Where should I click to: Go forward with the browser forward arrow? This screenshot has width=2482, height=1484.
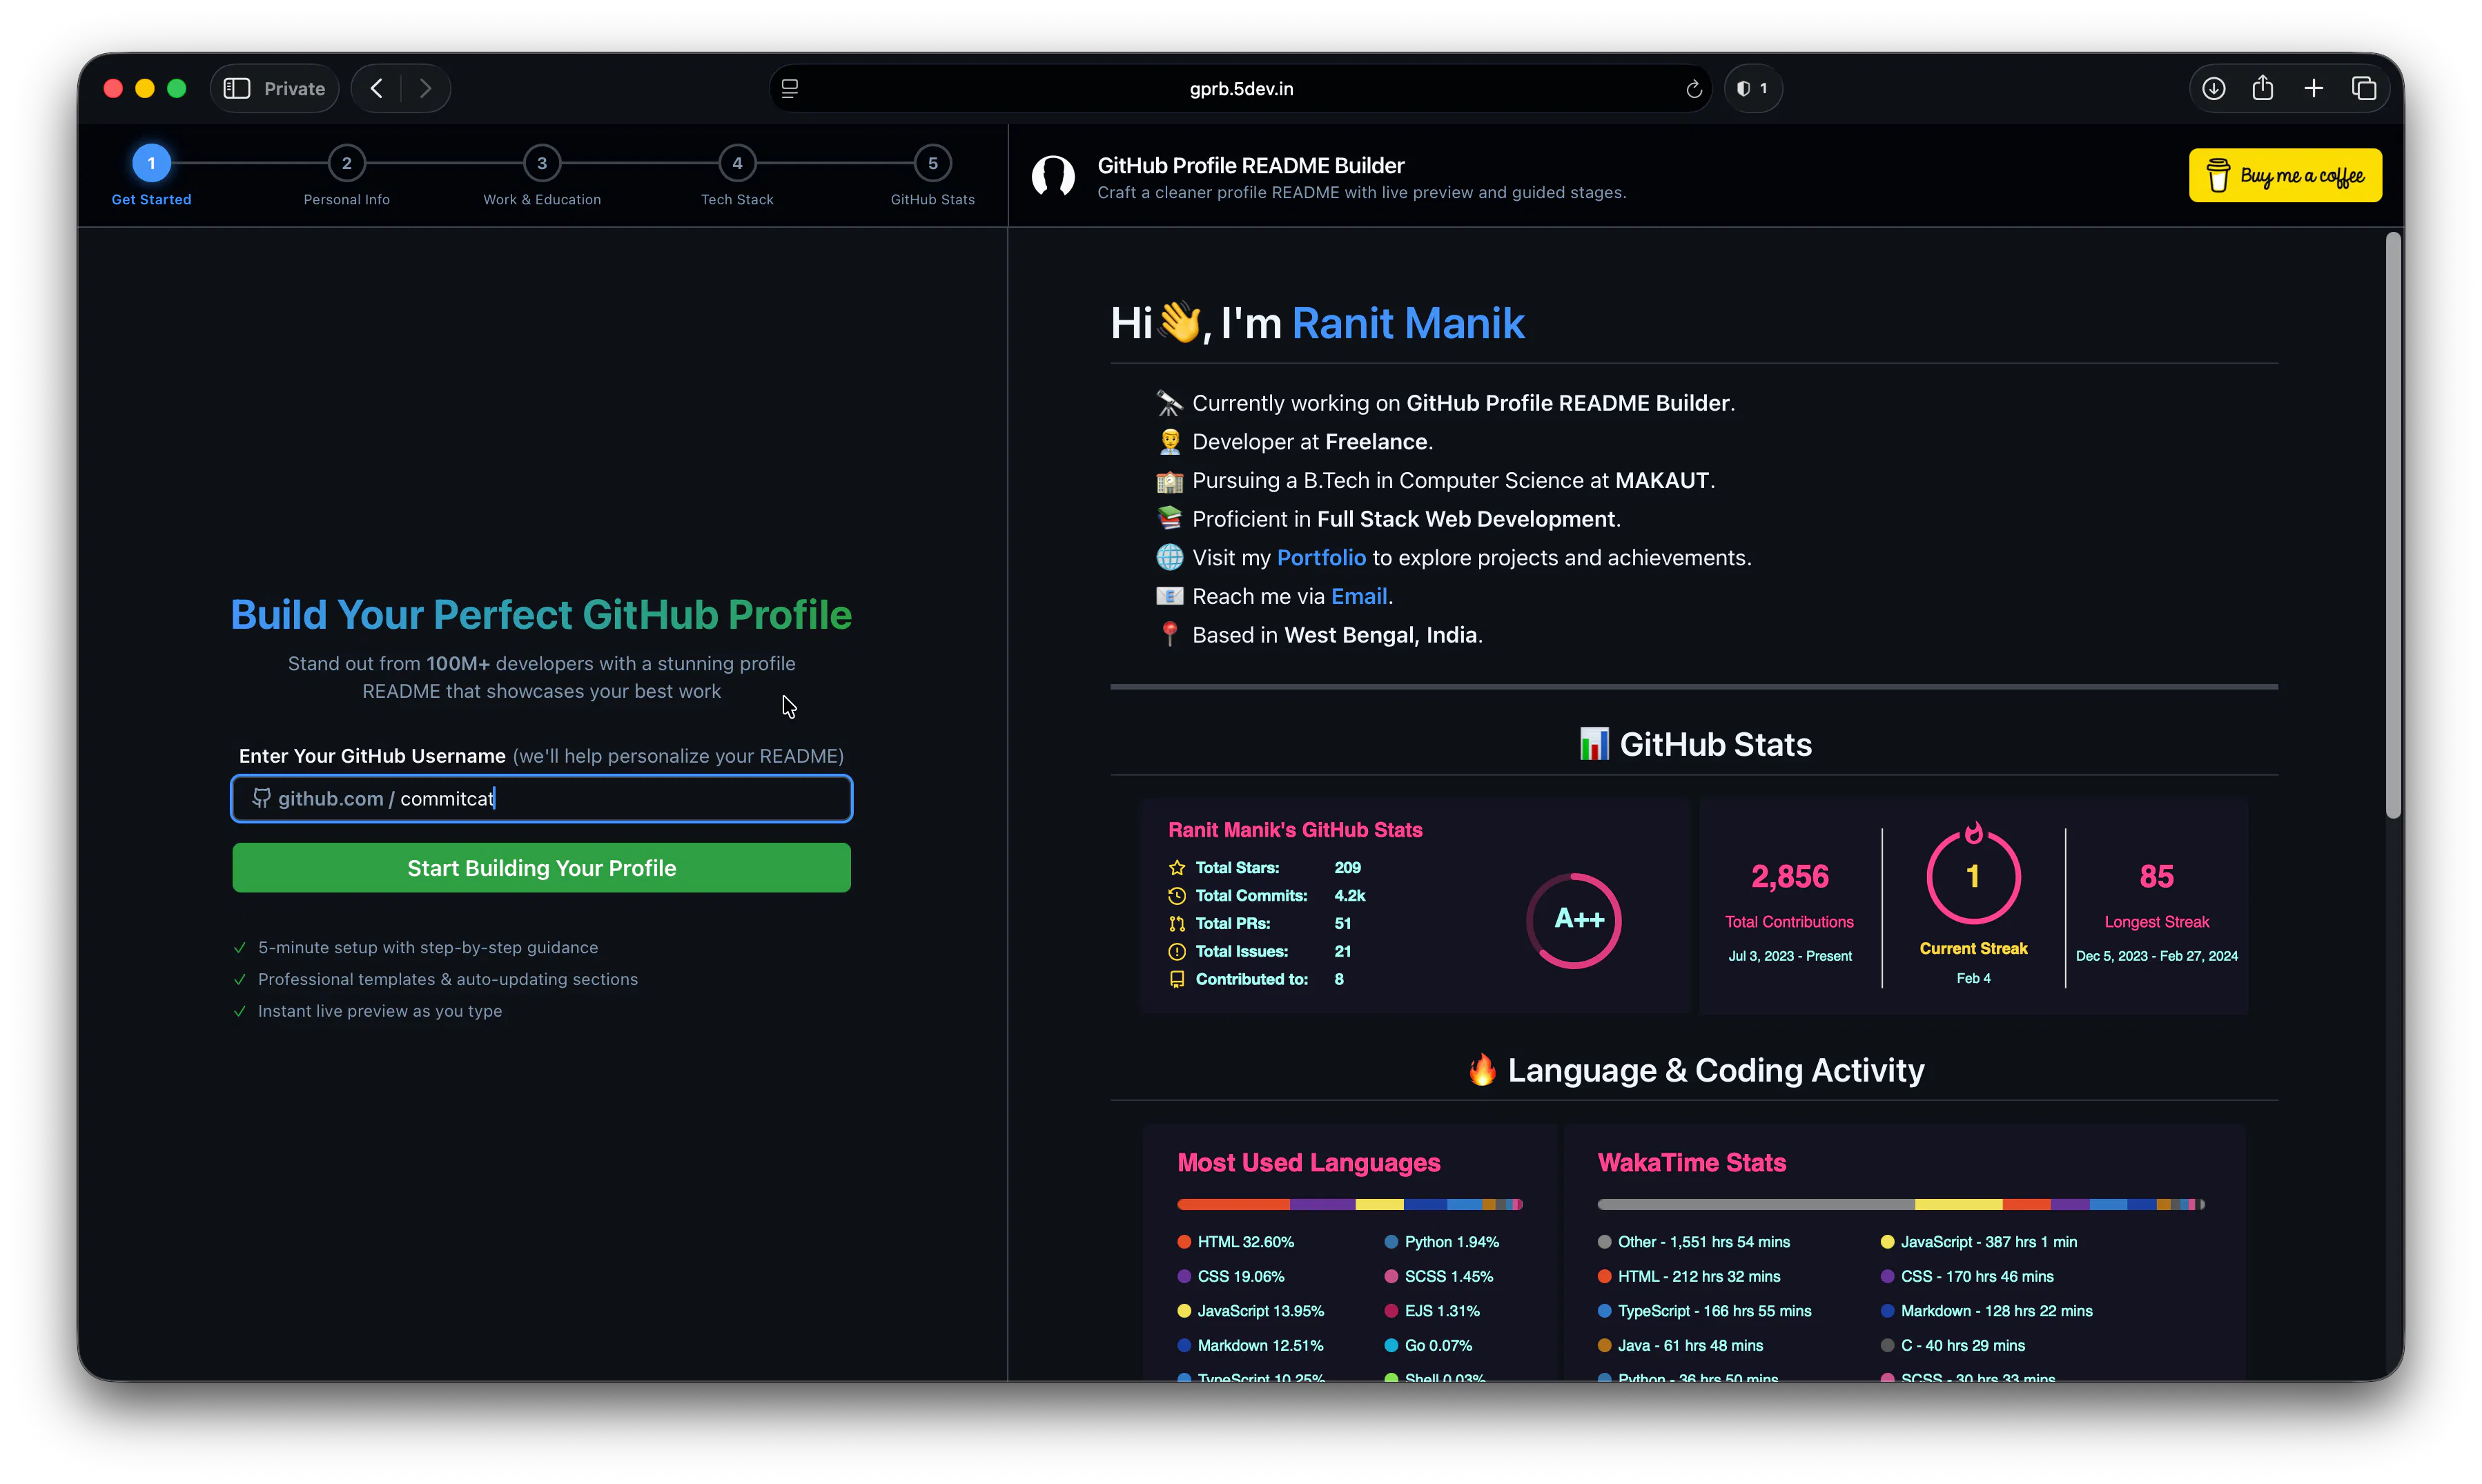[426, 89]
